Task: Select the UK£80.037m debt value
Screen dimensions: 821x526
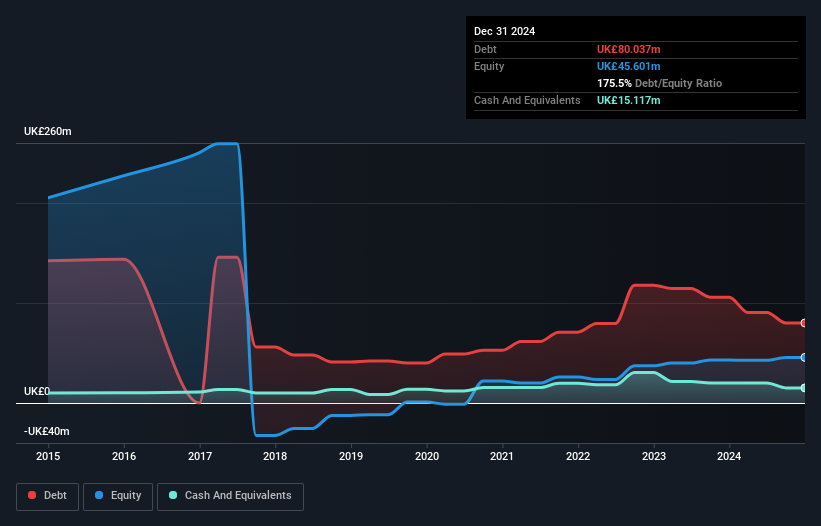Action: 628,49
